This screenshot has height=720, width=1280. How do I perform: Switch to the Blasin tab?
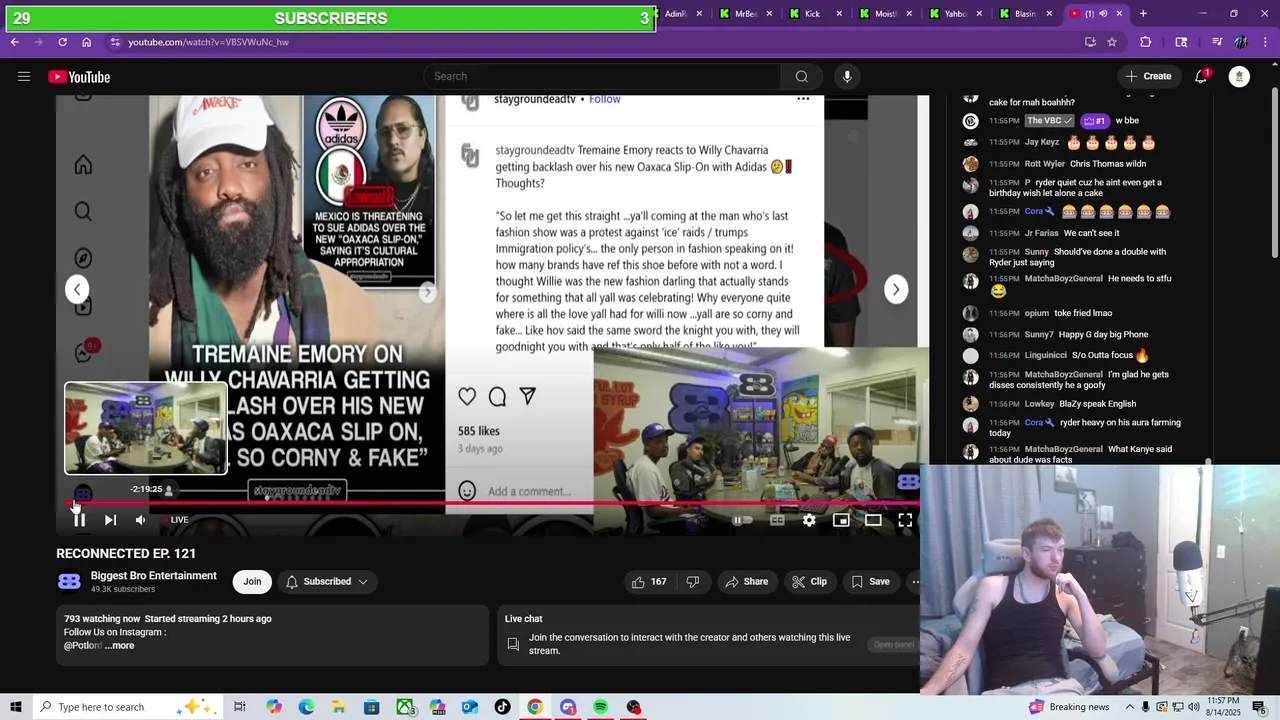pyautogui.click(x=1025, y=14)
